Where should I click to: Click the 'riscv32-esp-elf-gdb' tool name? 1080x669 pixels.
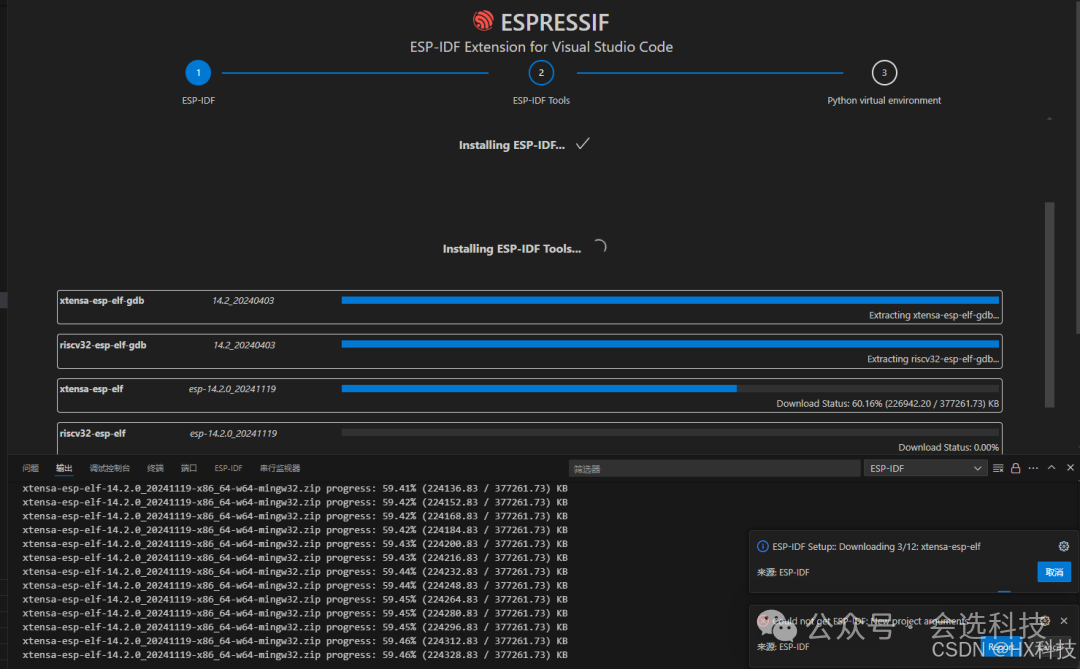pos(103,345)
